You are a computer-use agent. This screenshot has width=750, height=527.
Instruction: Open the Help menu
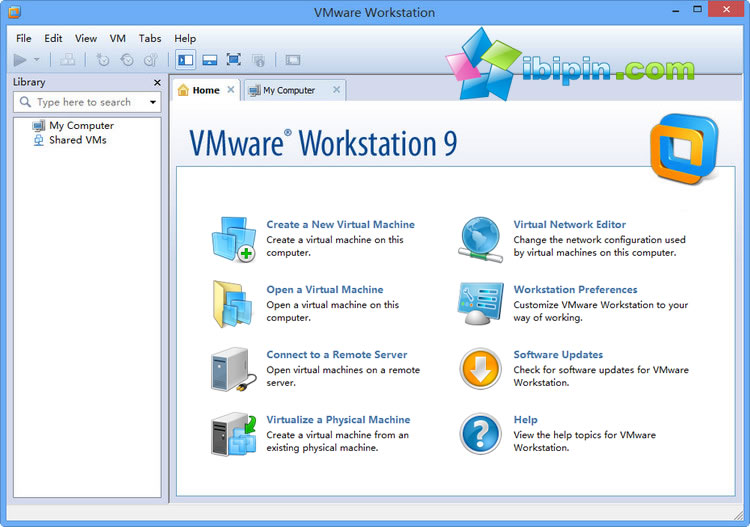185,38
